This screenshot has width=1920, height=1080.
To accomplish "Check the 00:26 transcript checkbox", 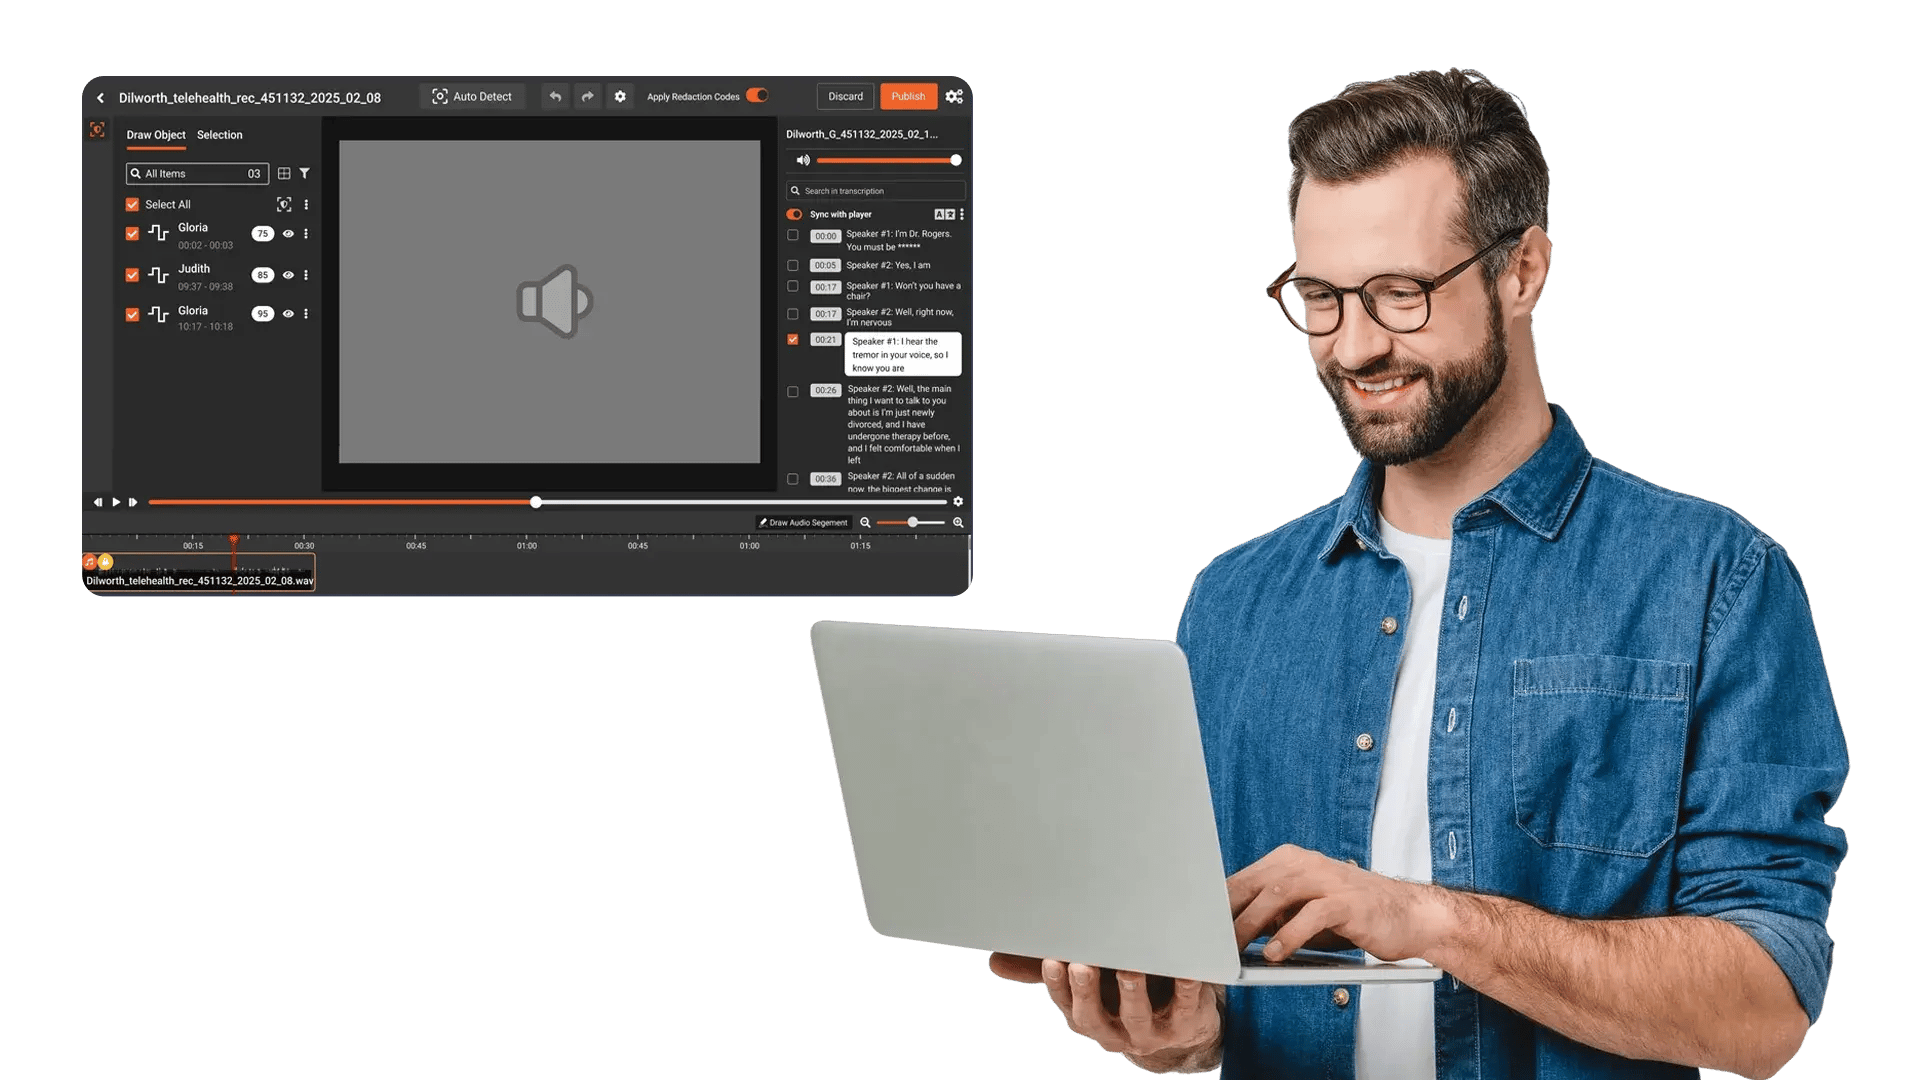I will 793,391.
